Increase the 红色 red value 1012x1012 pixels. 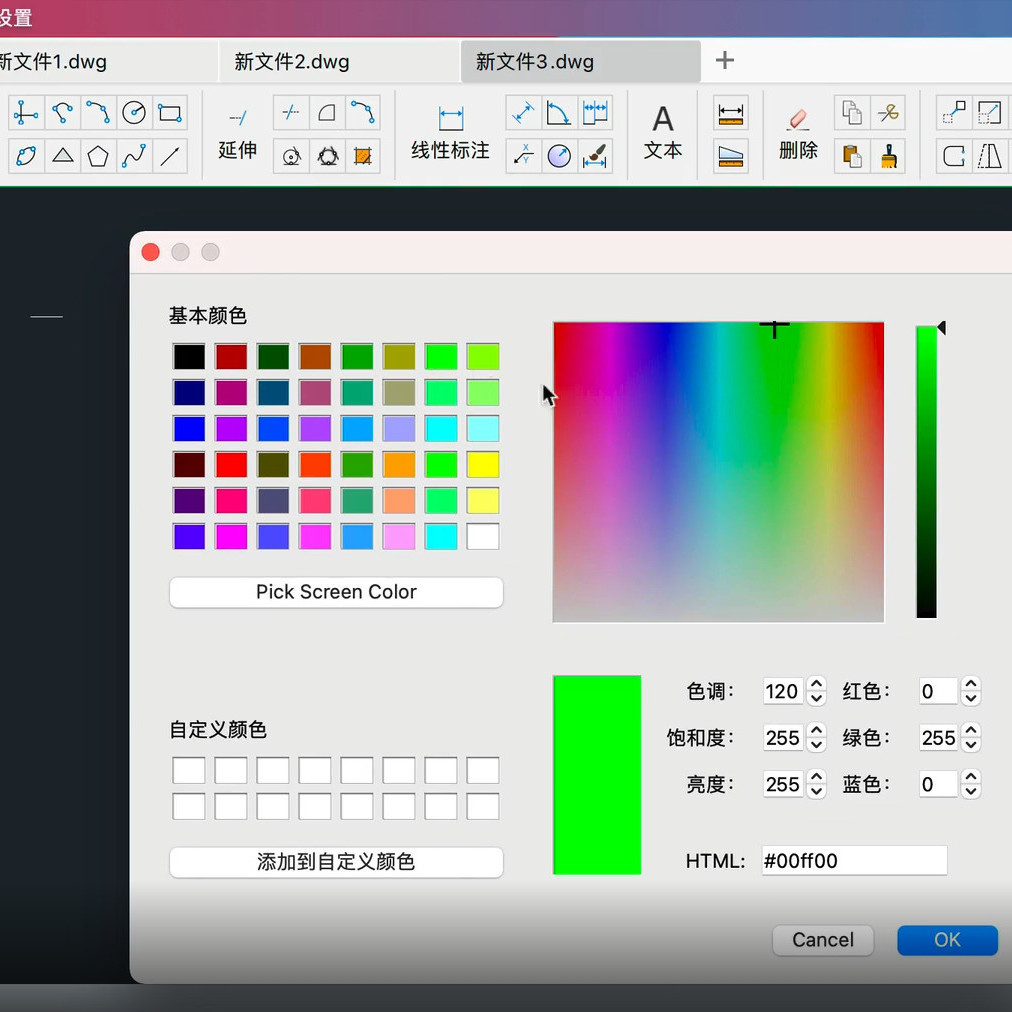point(971,683)
